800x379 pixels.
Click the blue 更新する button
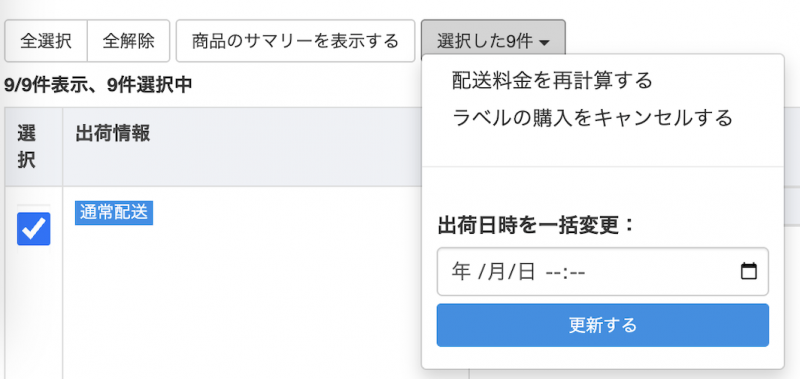(603, 325)
